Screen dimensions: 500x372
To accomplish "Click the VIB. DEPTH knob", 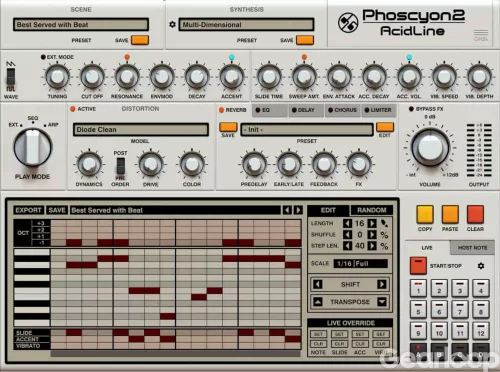I will [x=479, y=77].
